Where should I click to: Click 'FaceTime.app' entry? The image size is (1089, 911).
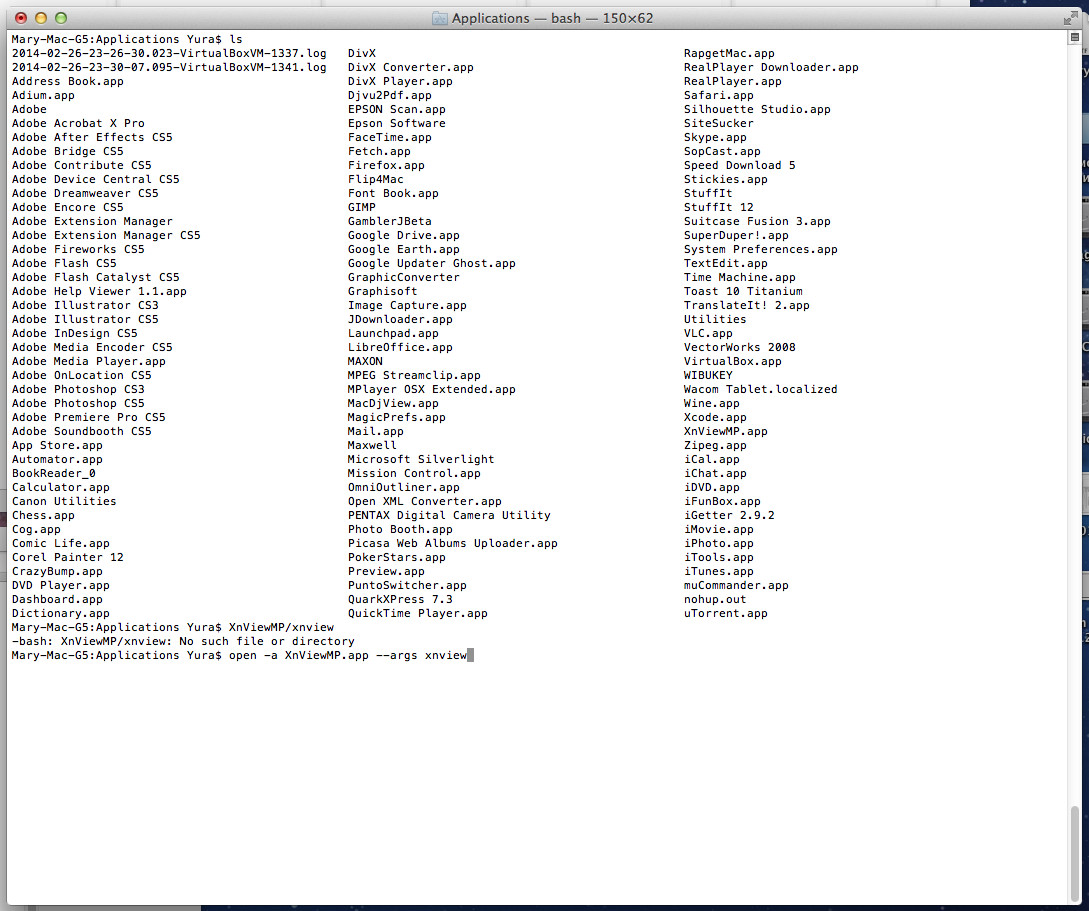point(390,137)
